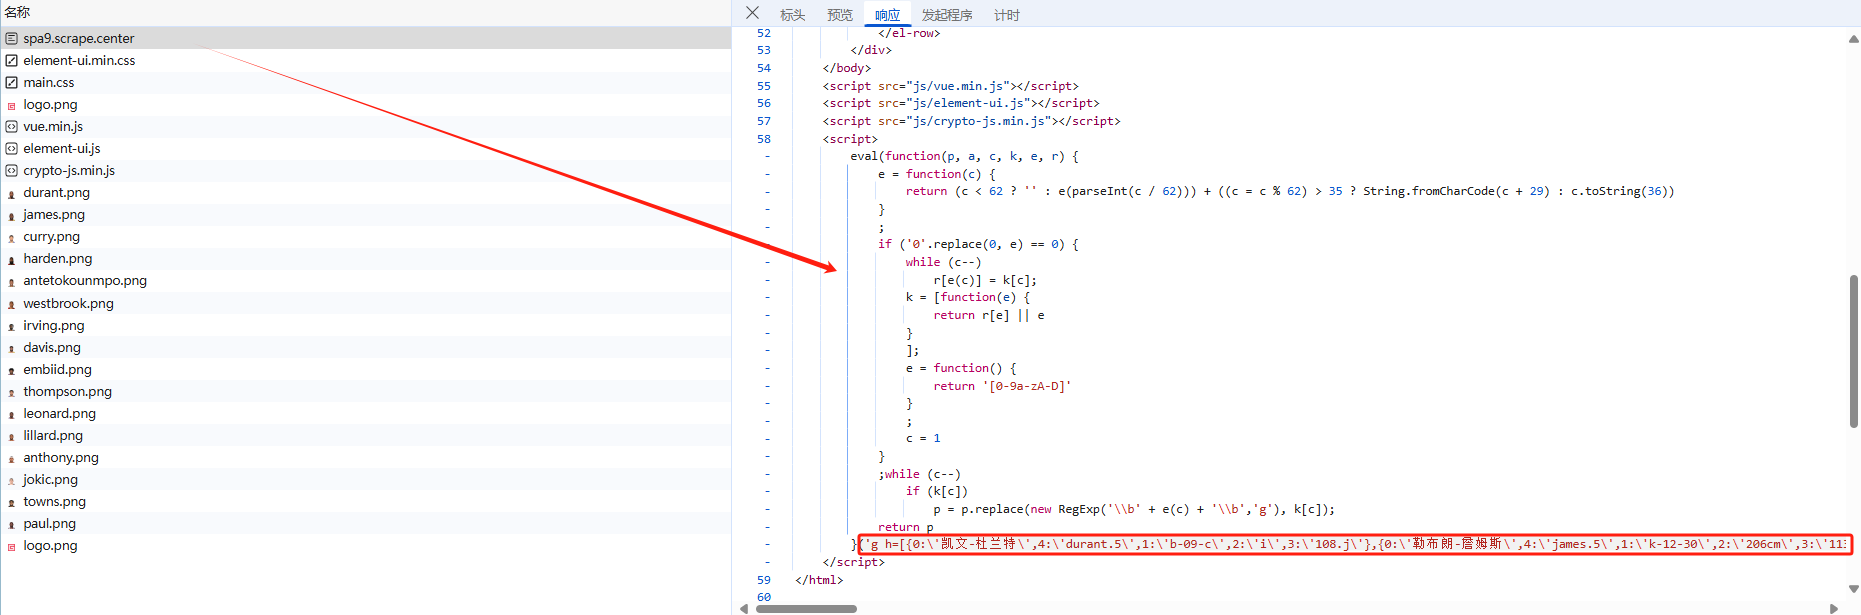
Task: Close the response detail panel with the X icon
Action: point(753,13)
